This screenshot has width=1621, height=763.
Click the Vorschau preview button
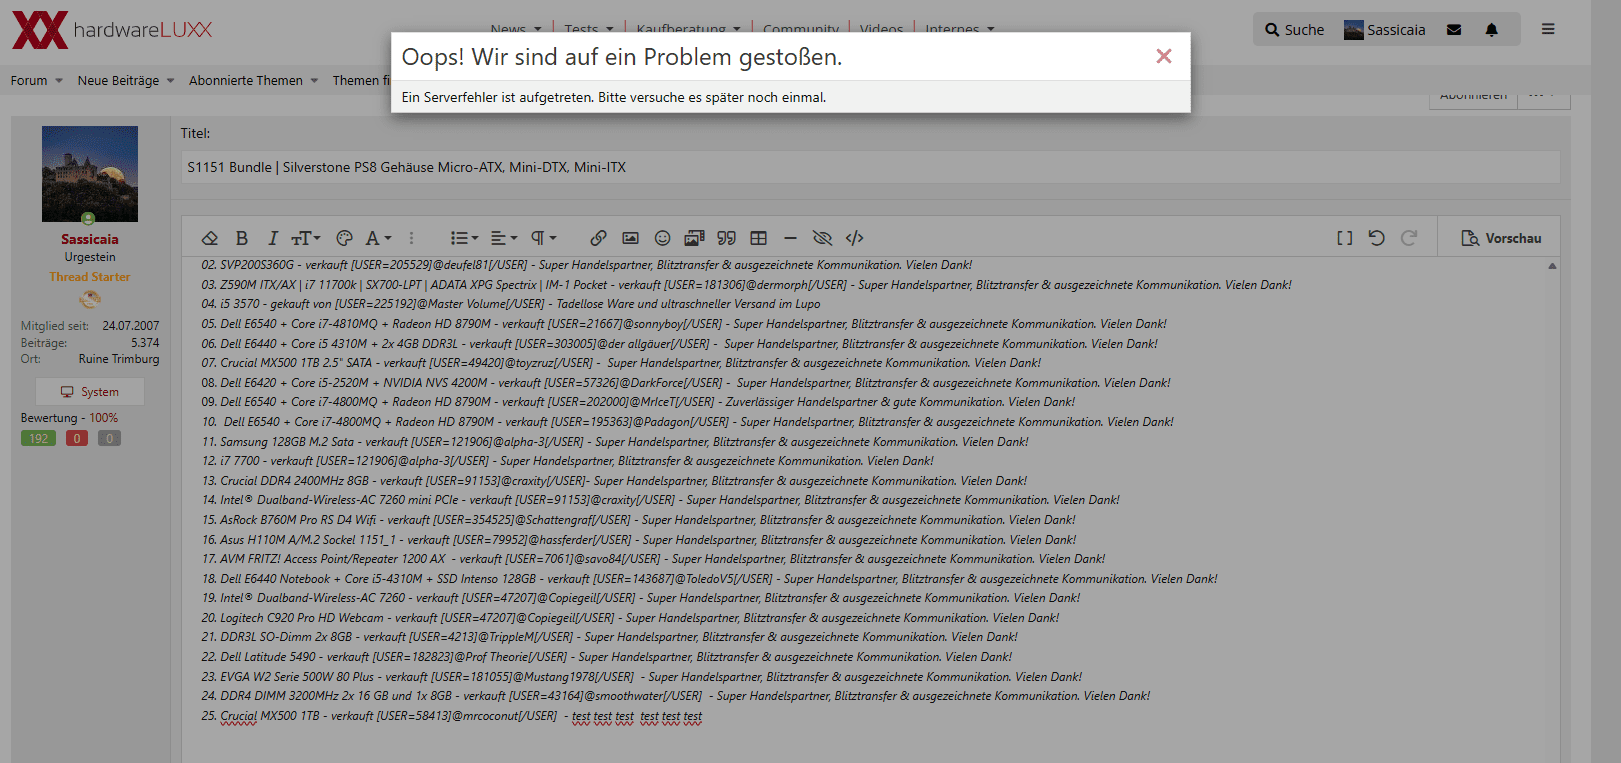1501,238
